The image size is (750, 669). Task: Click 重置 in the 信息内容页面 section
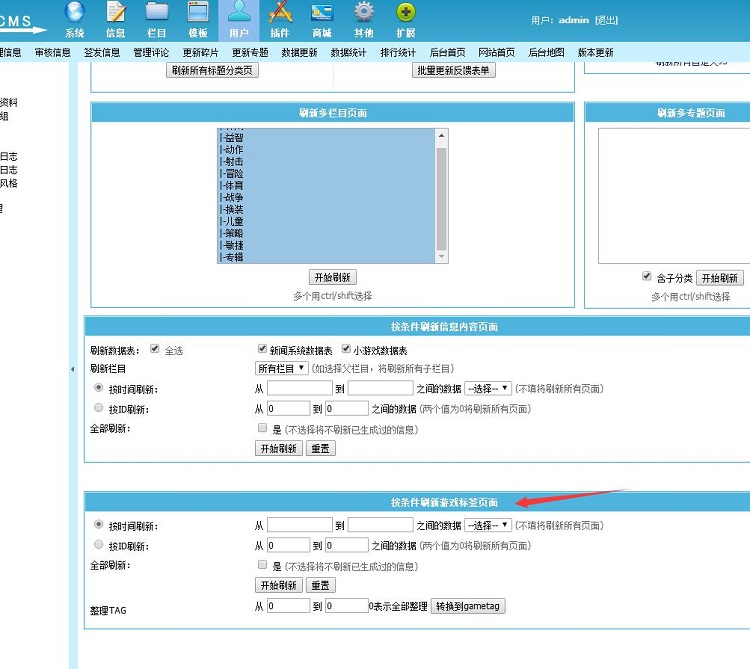(320, 449)
